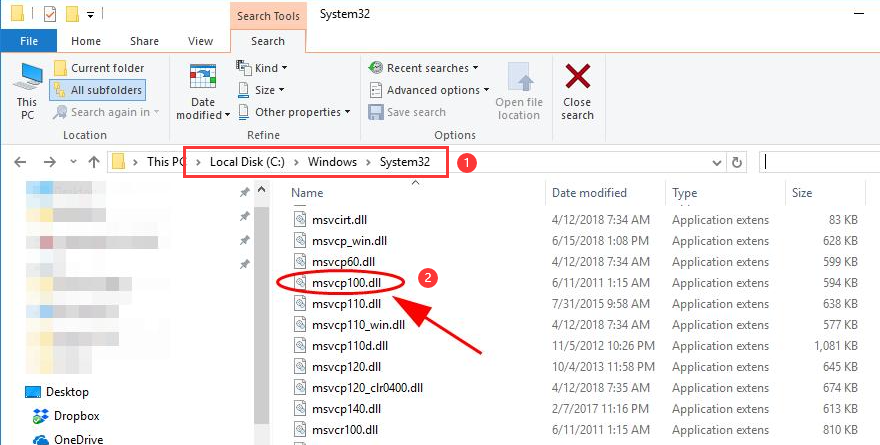Open Other properties dropdown
The image size is (880, 445).
294,112
